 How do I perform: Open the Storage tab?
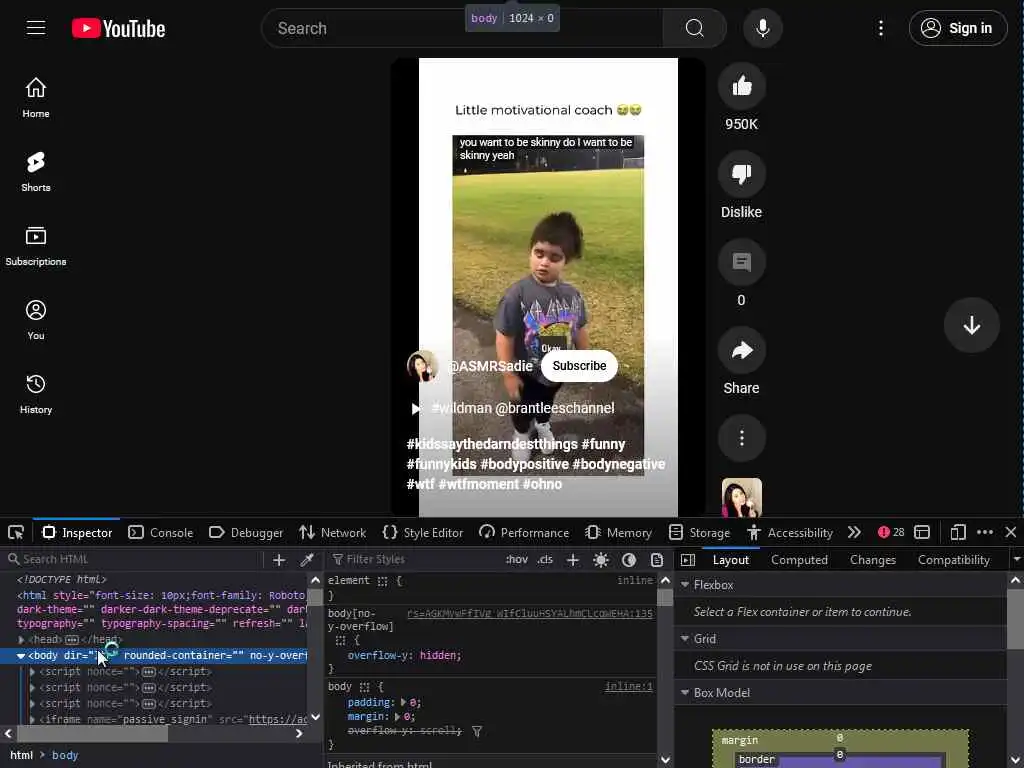[x=699, y=532]
